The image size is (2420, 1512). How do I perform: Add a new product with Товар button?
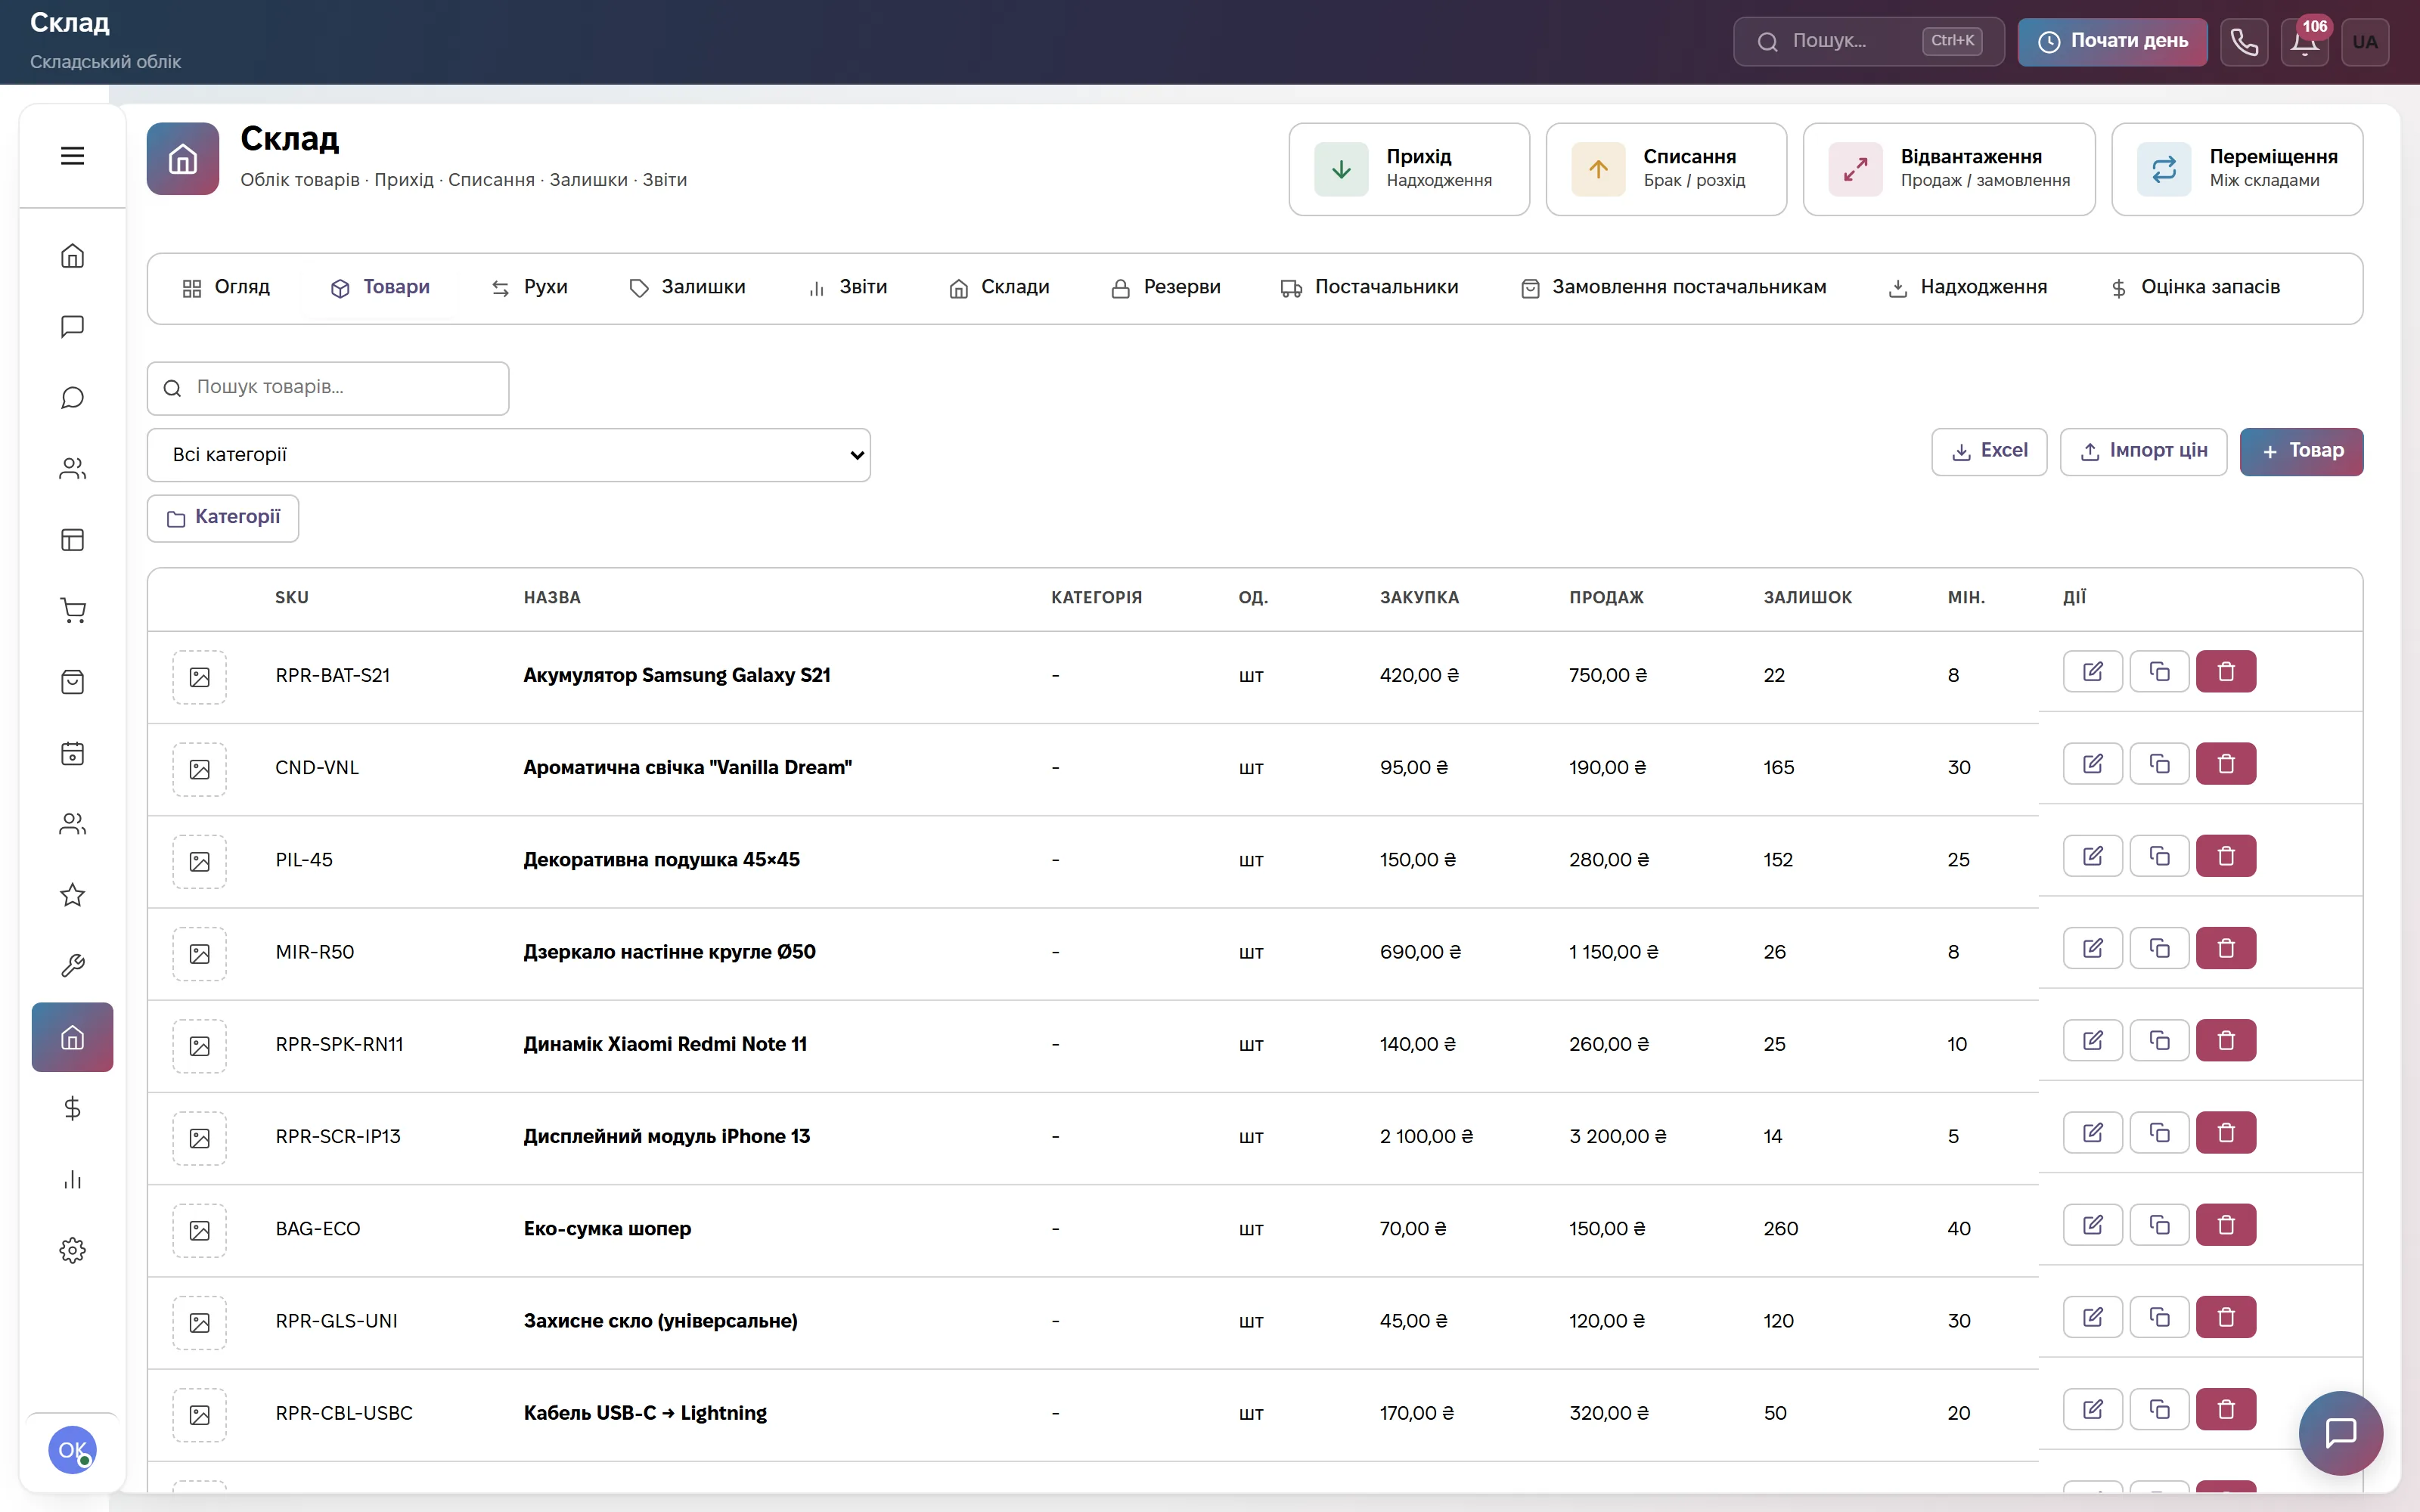click(x=2301, y=452)
